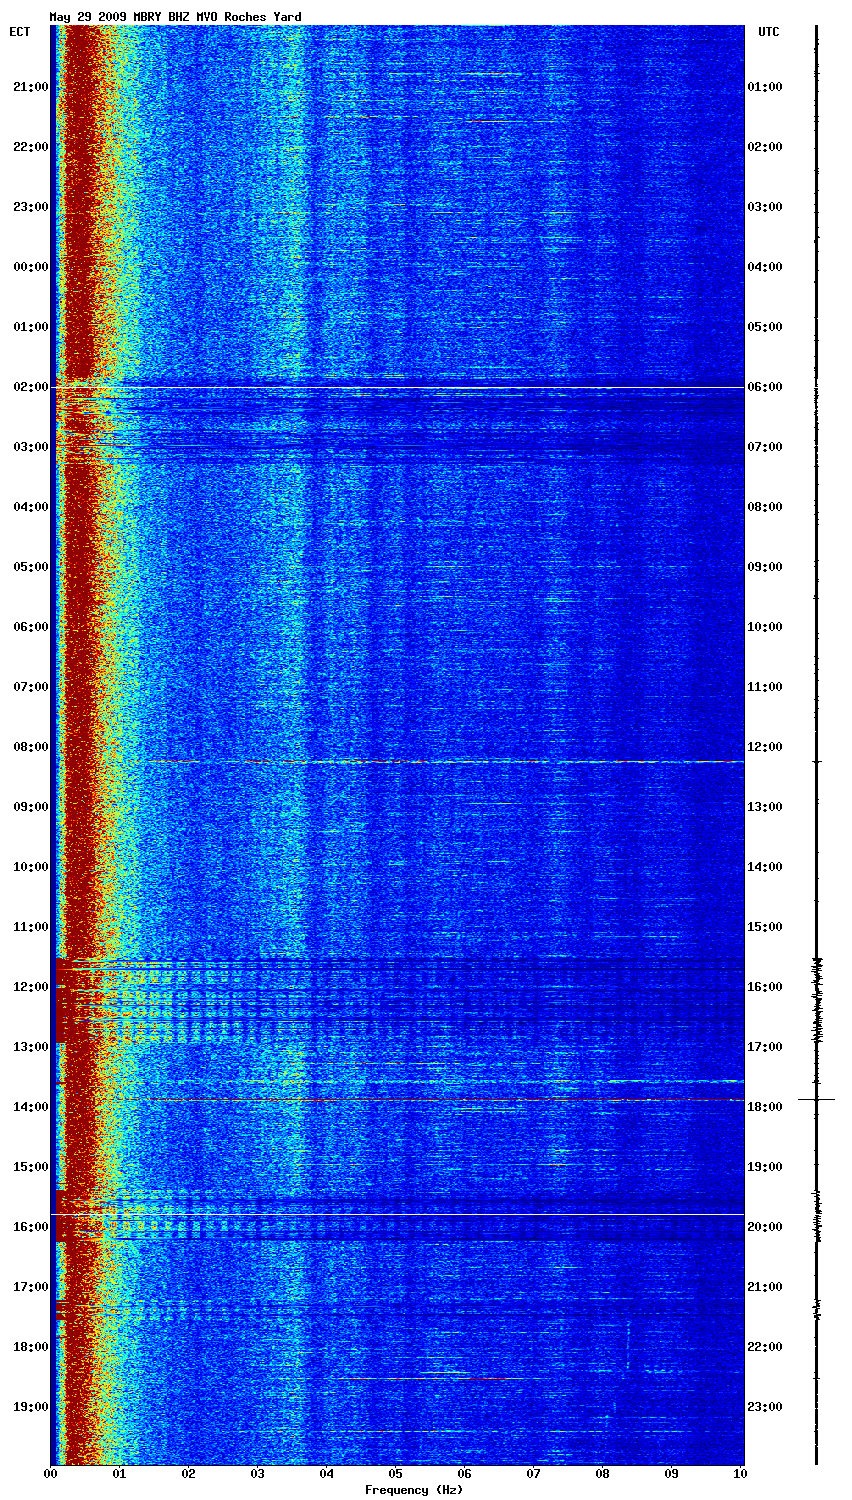Click the 'UTC' axis header label
852x1500 pixels.
[x=769, y=32]
